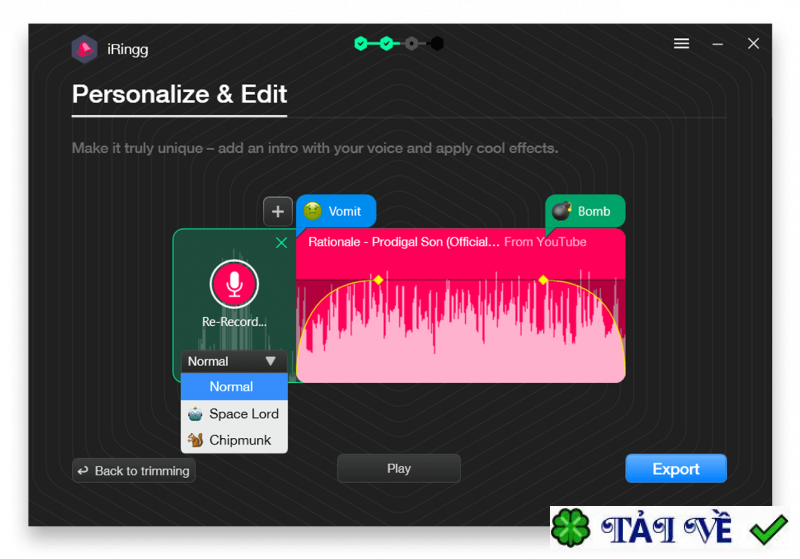Choose Chipmunk voice effect
800x559 pixels.
pos(234,440)
